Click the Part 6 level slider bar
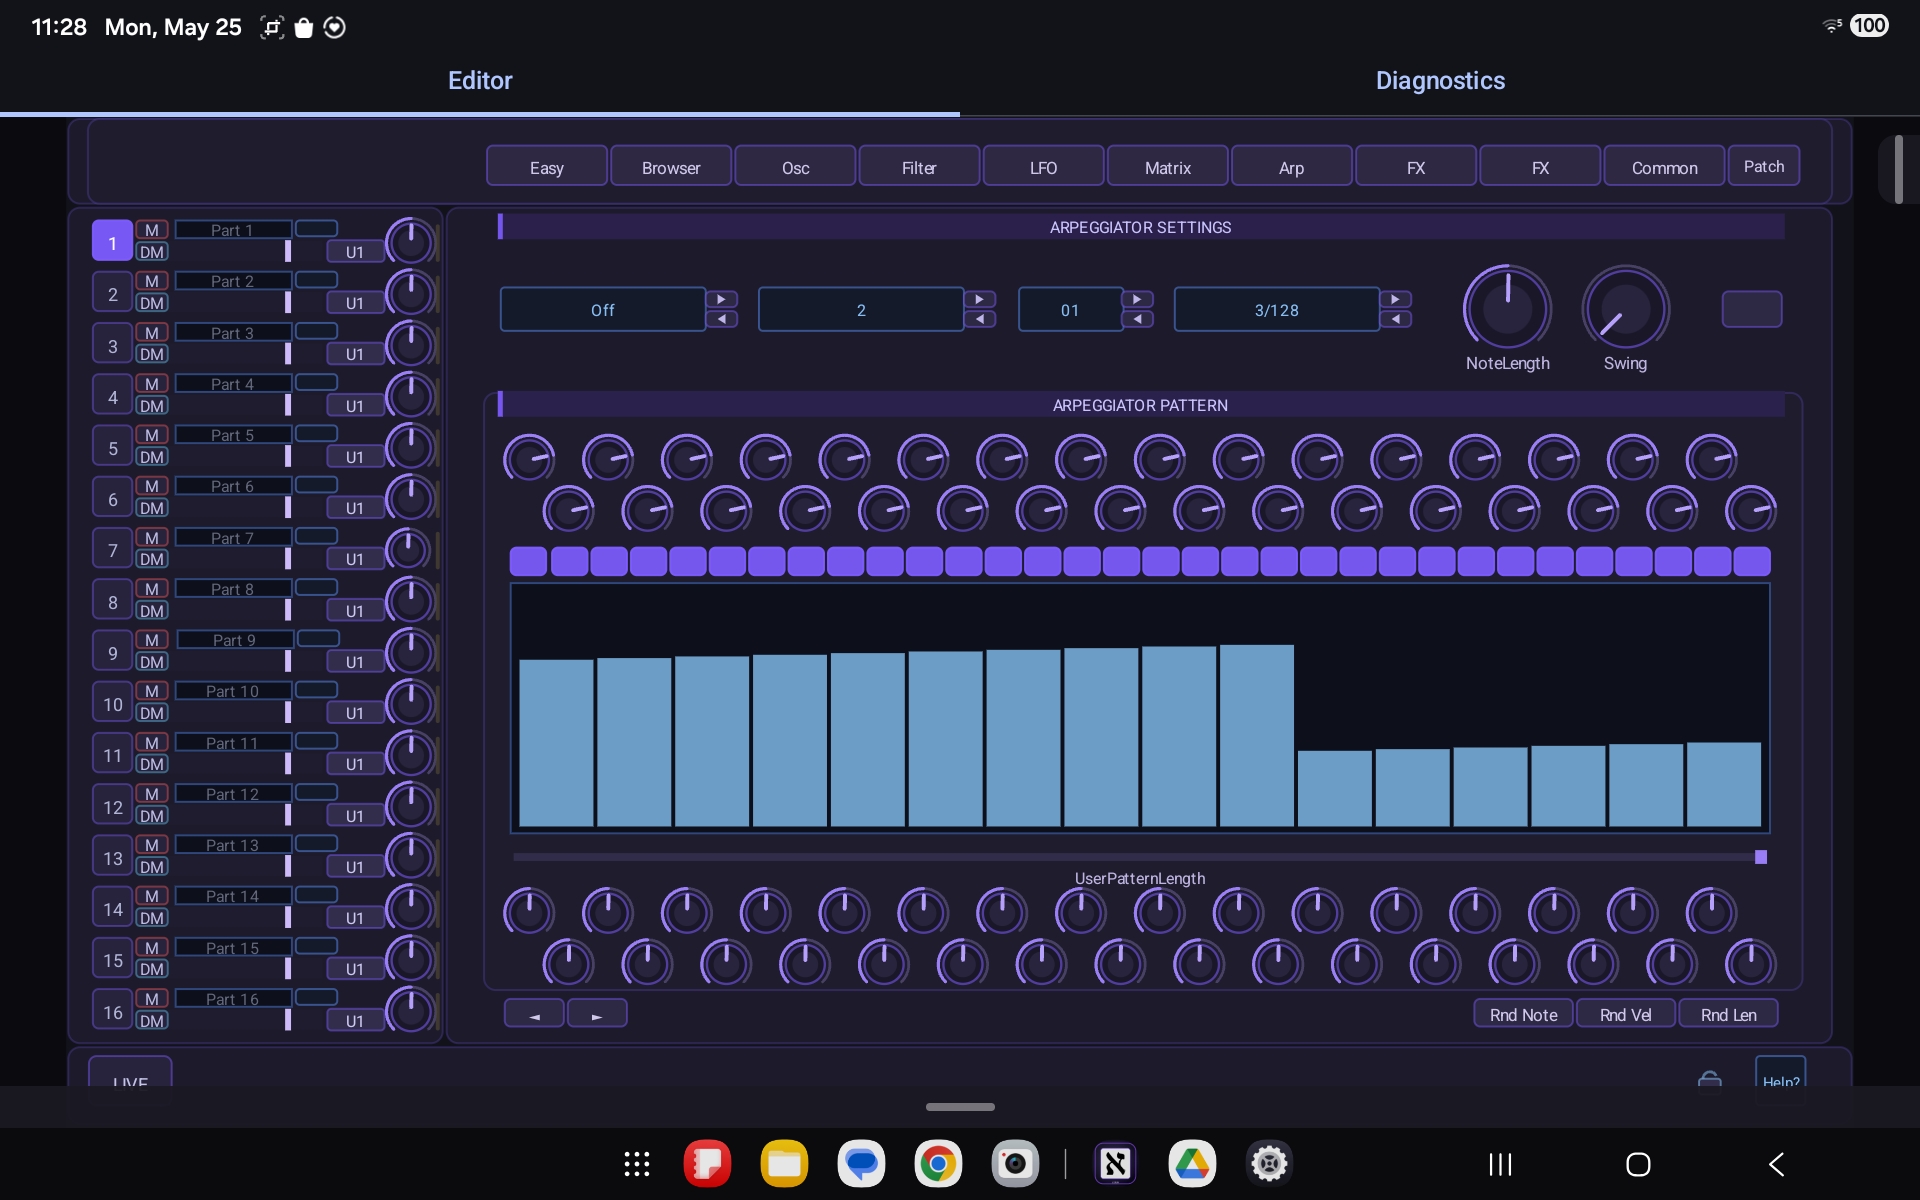Screen dimensions: 1920x1200 [288, 507]
